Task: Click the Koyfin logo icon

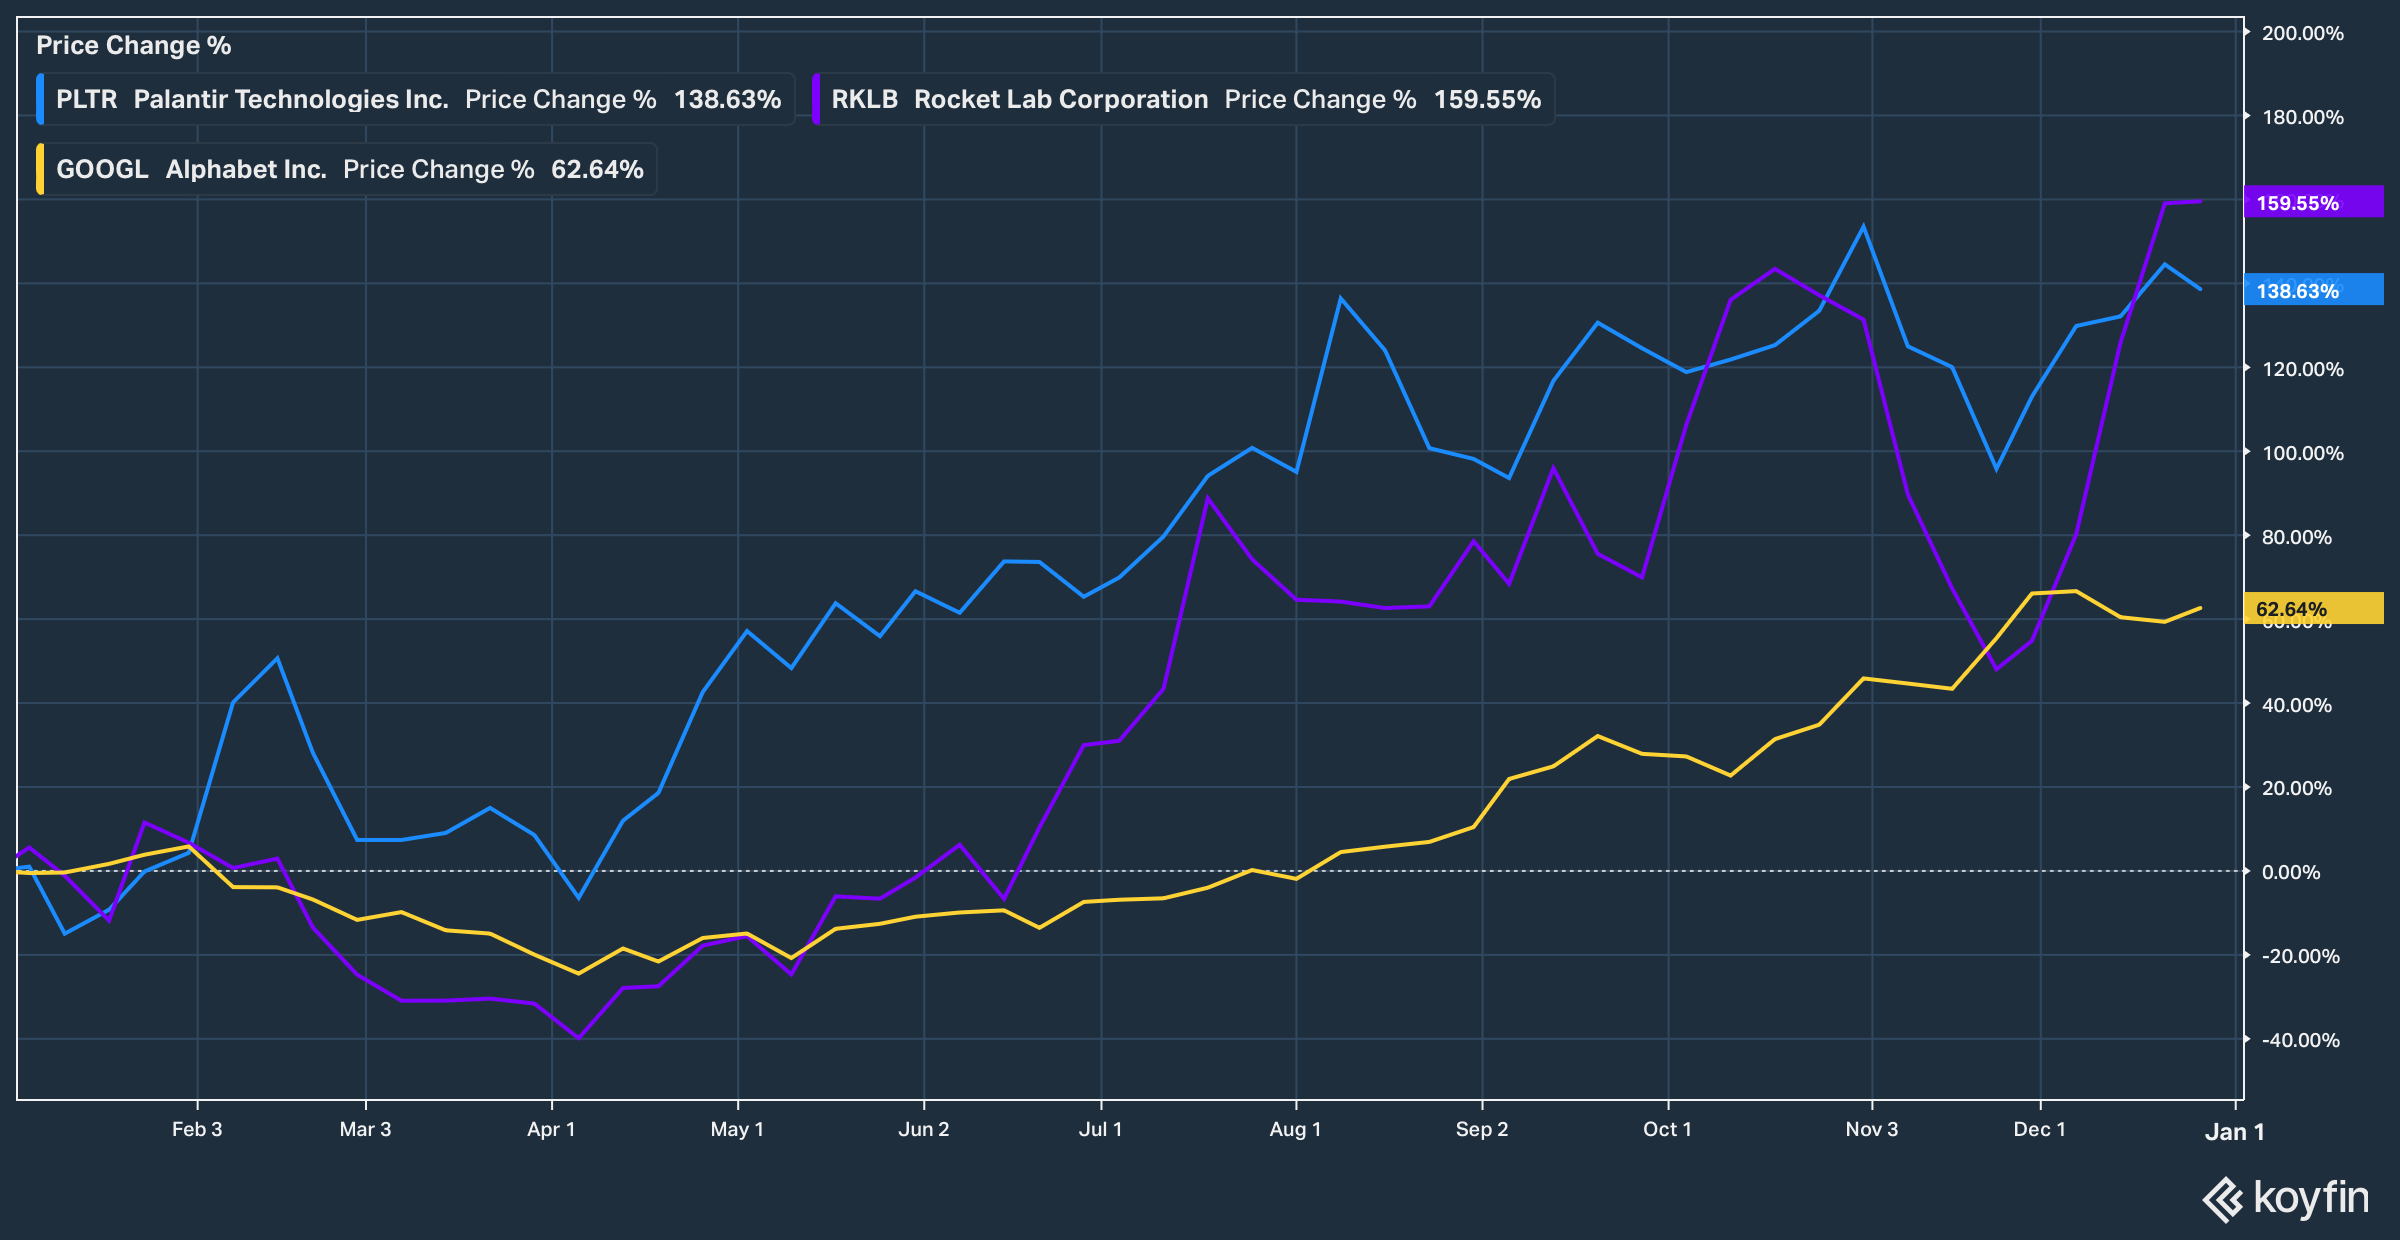Action: pos(2222,1199)
